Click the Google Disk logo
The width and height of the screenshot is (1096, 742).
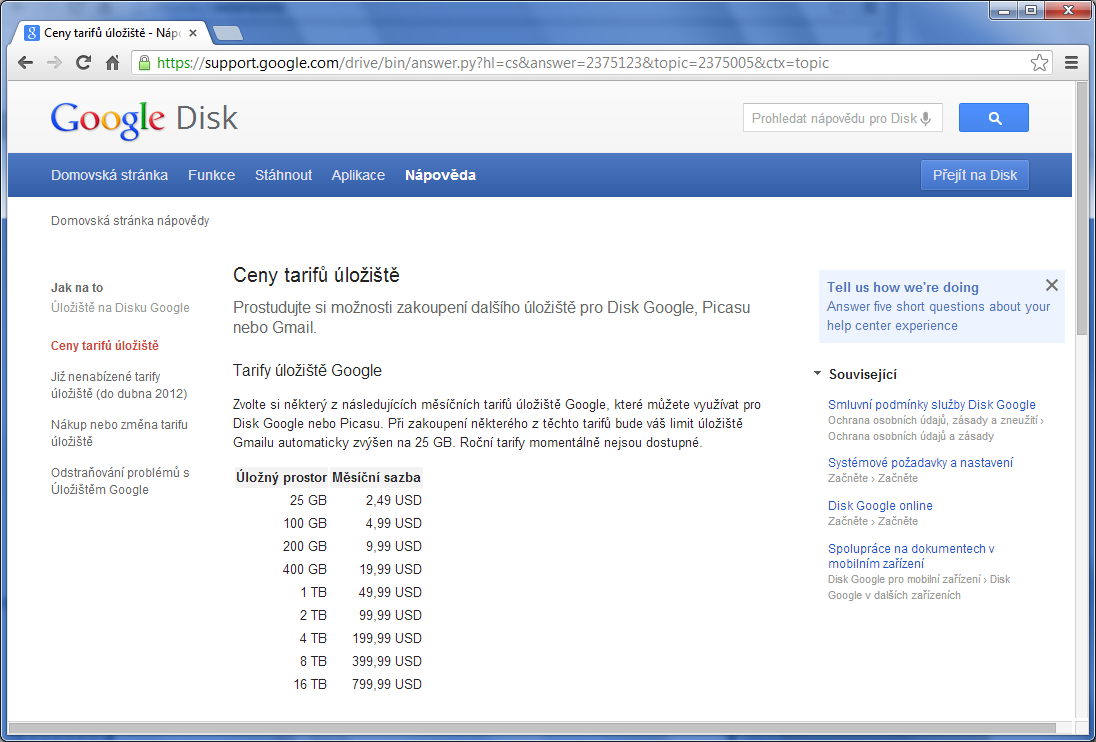(x=144, y=119)
